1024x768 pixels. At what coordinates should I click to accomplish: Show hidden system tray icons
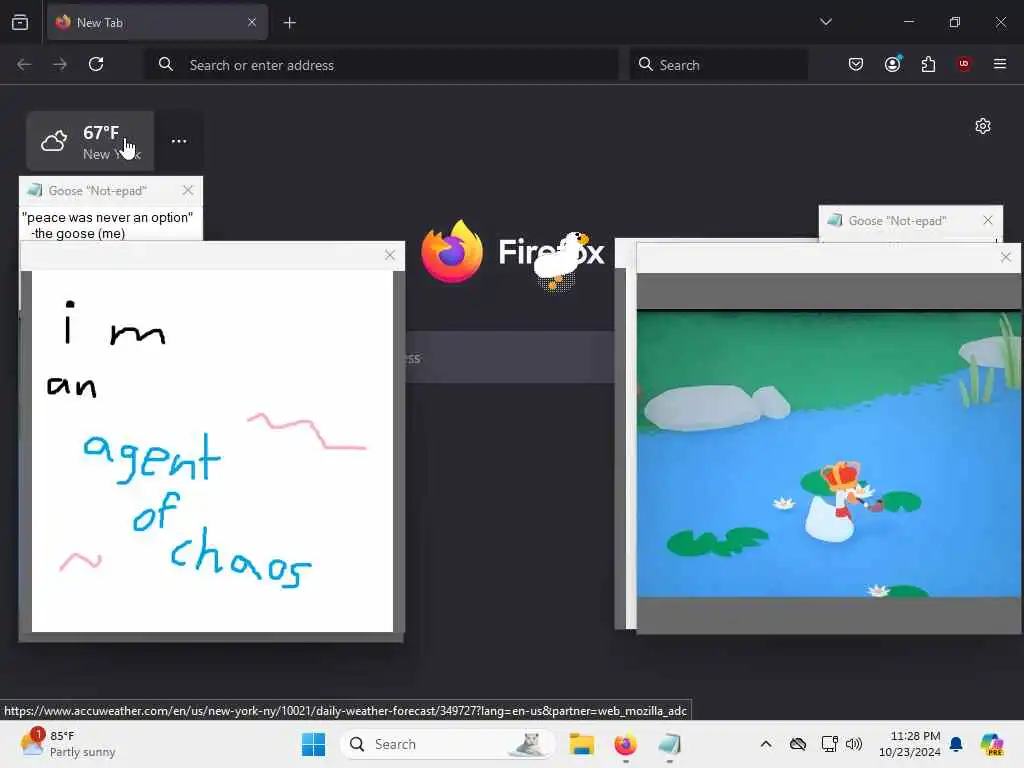pos(766,744)
